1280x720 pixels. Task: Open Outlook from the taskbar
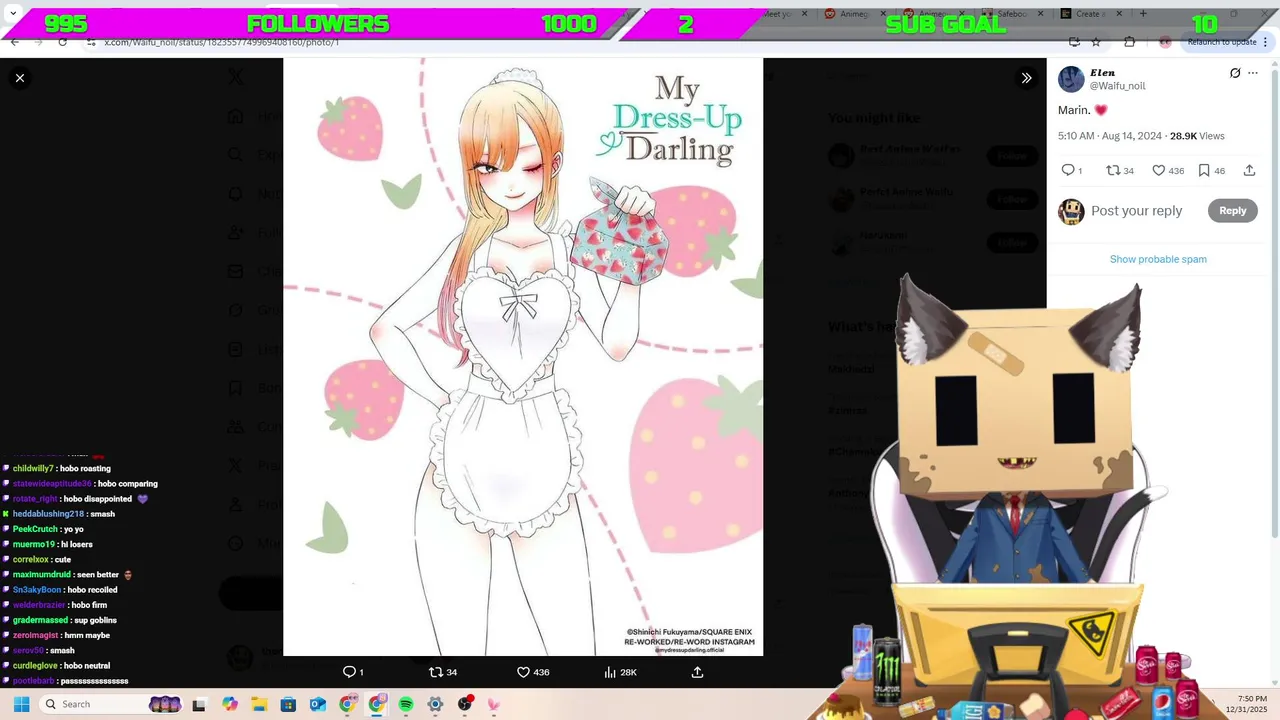tap(317, 704)
